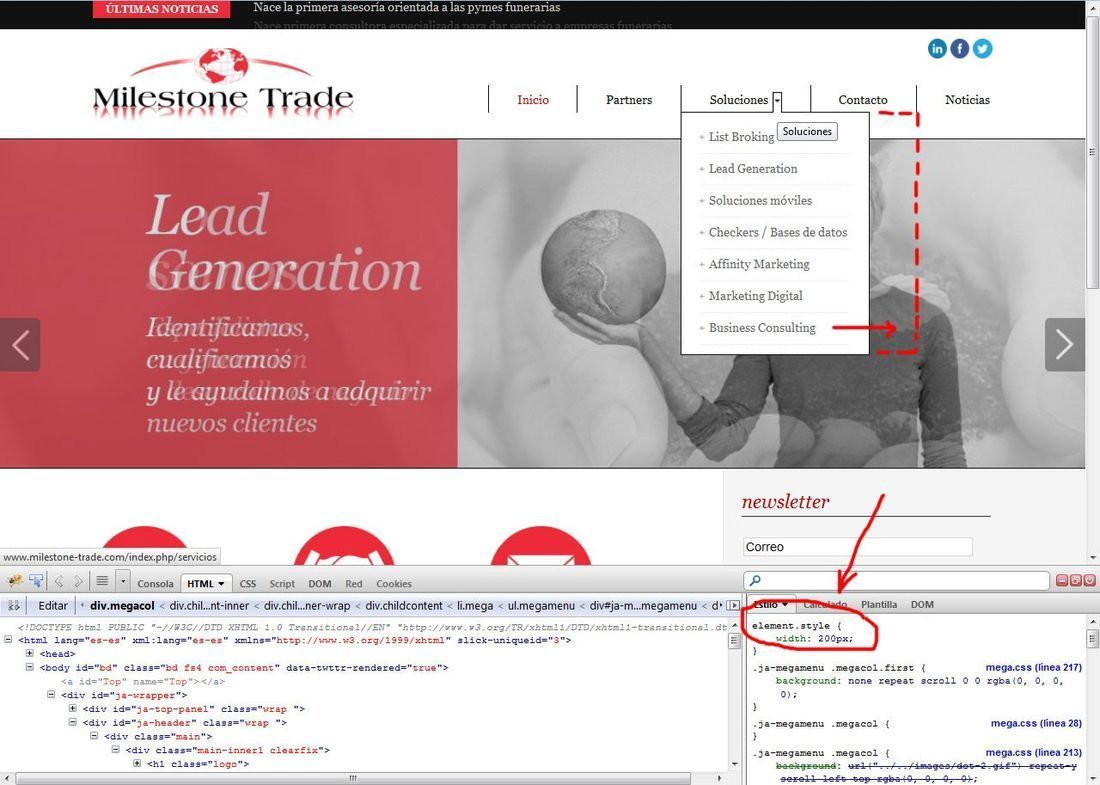This screenshot has width=1100, height=785.
Task: Expand the head node in HTML tree
Action: [x=29, y=653]
